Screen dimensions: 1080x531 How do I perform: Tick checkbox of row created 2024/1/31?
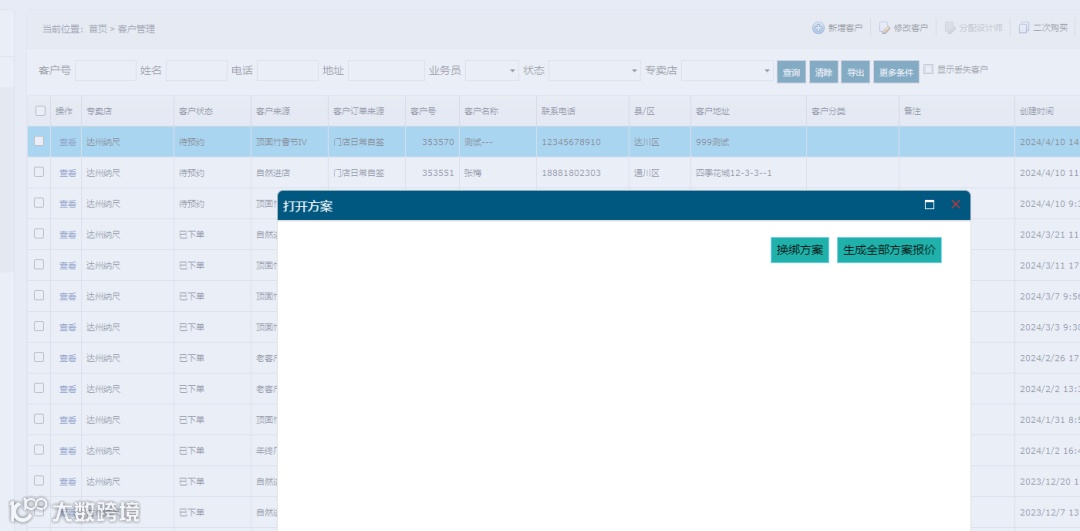[x=39, y=419]
